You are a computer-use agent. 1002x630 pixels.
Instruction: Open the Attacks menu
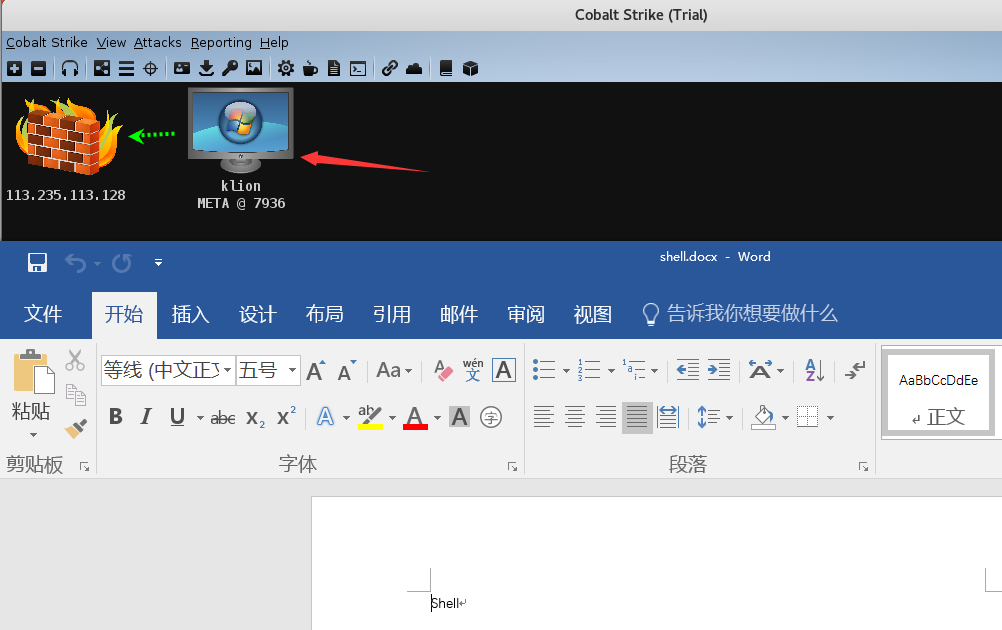[x=157, y=42]
